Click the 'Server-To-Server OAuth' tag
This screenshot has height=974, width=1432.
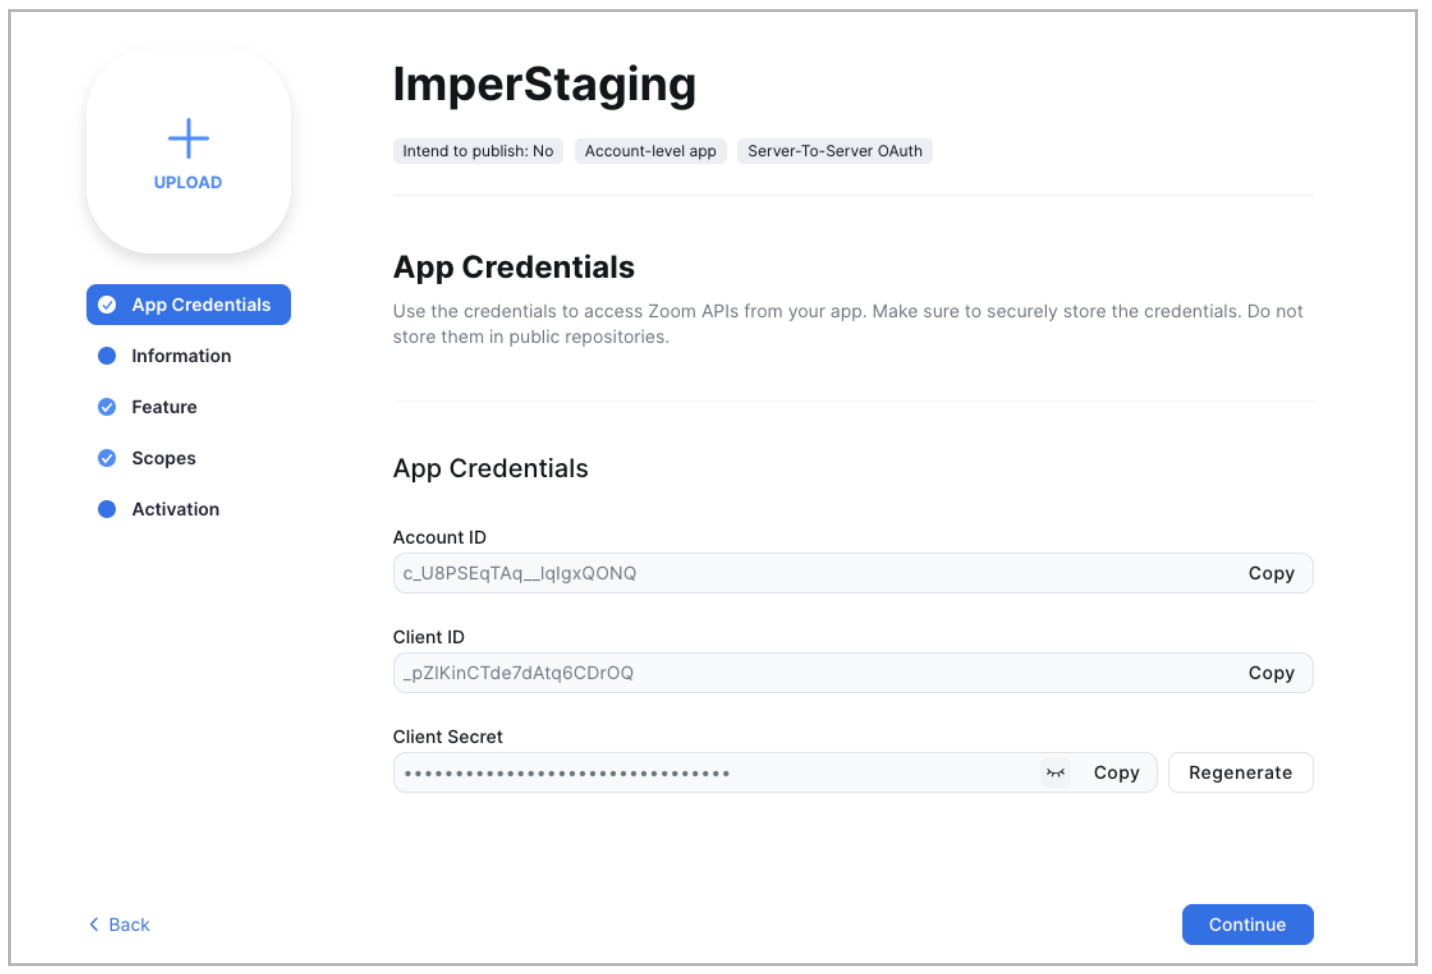pos(835,151)
